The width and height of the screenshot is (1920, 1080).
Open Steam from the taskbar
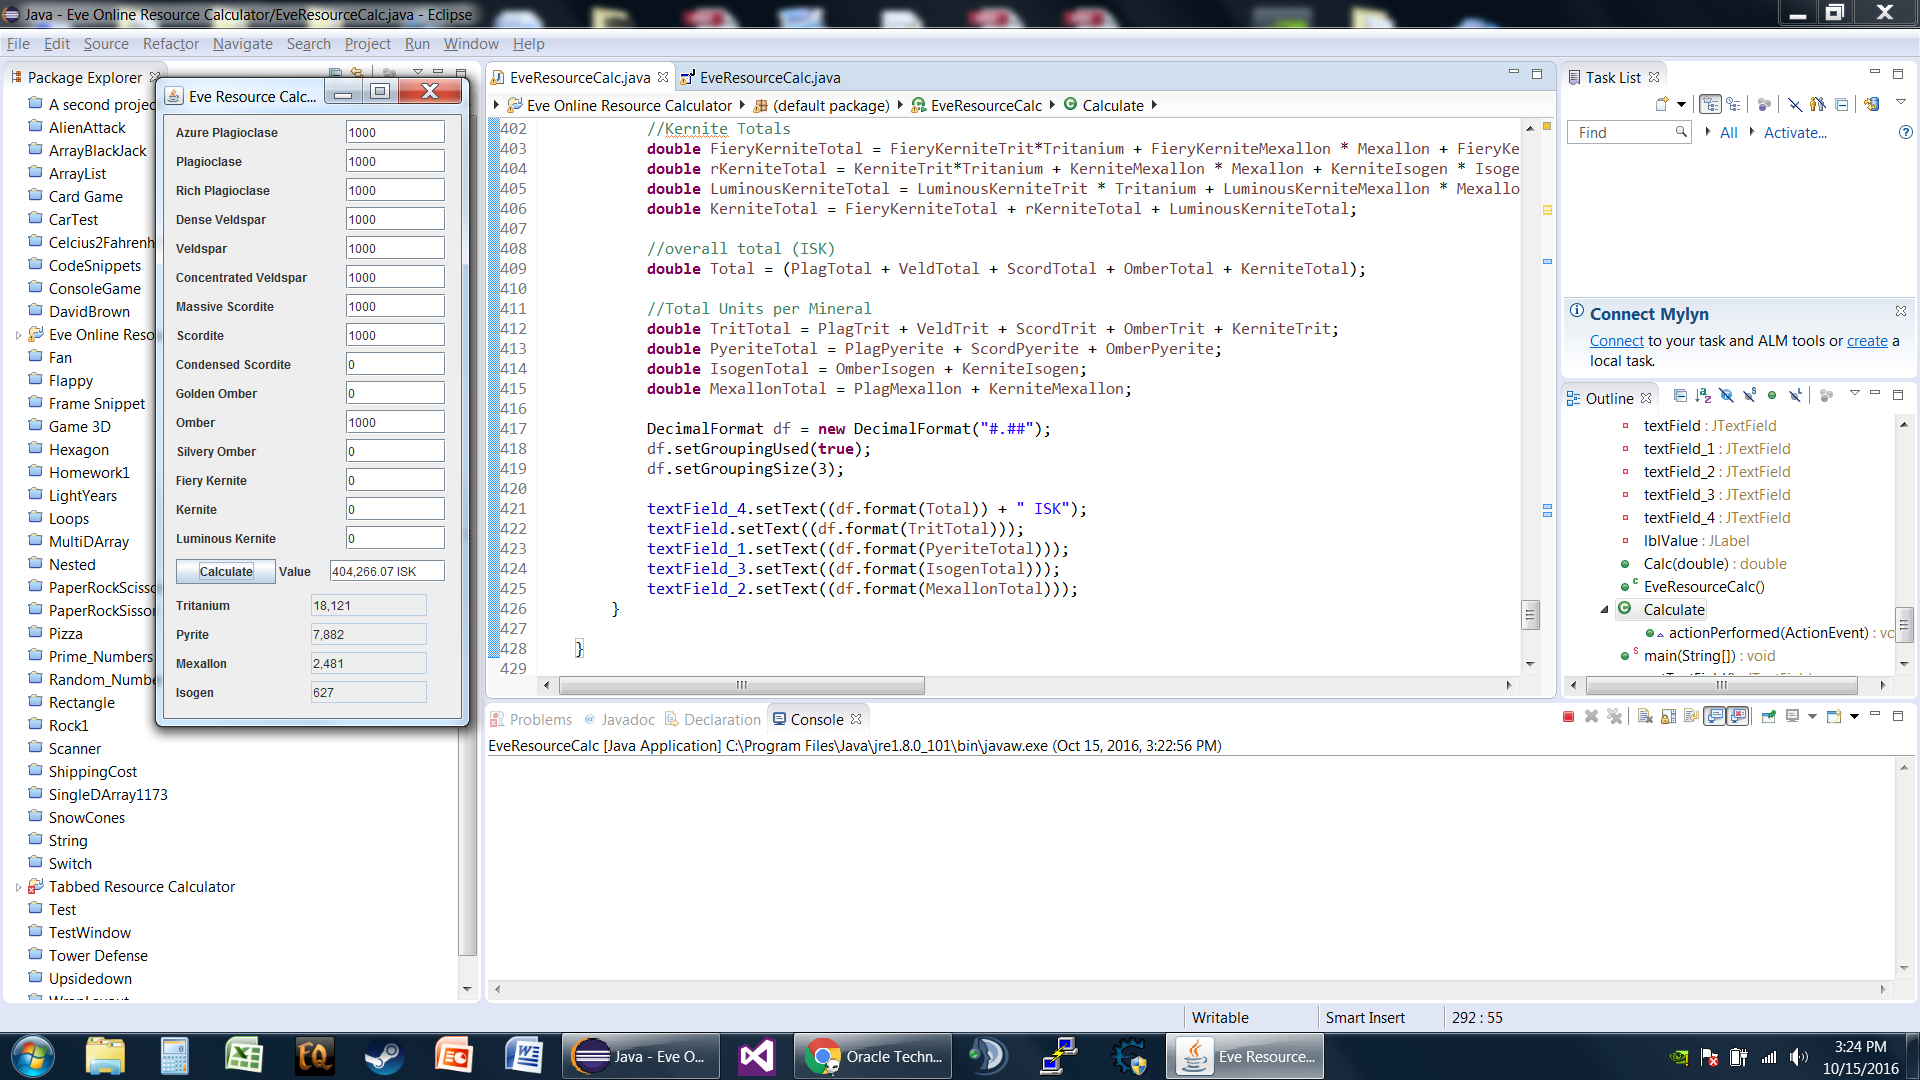pyautogui.click(x=383, y=1056)
